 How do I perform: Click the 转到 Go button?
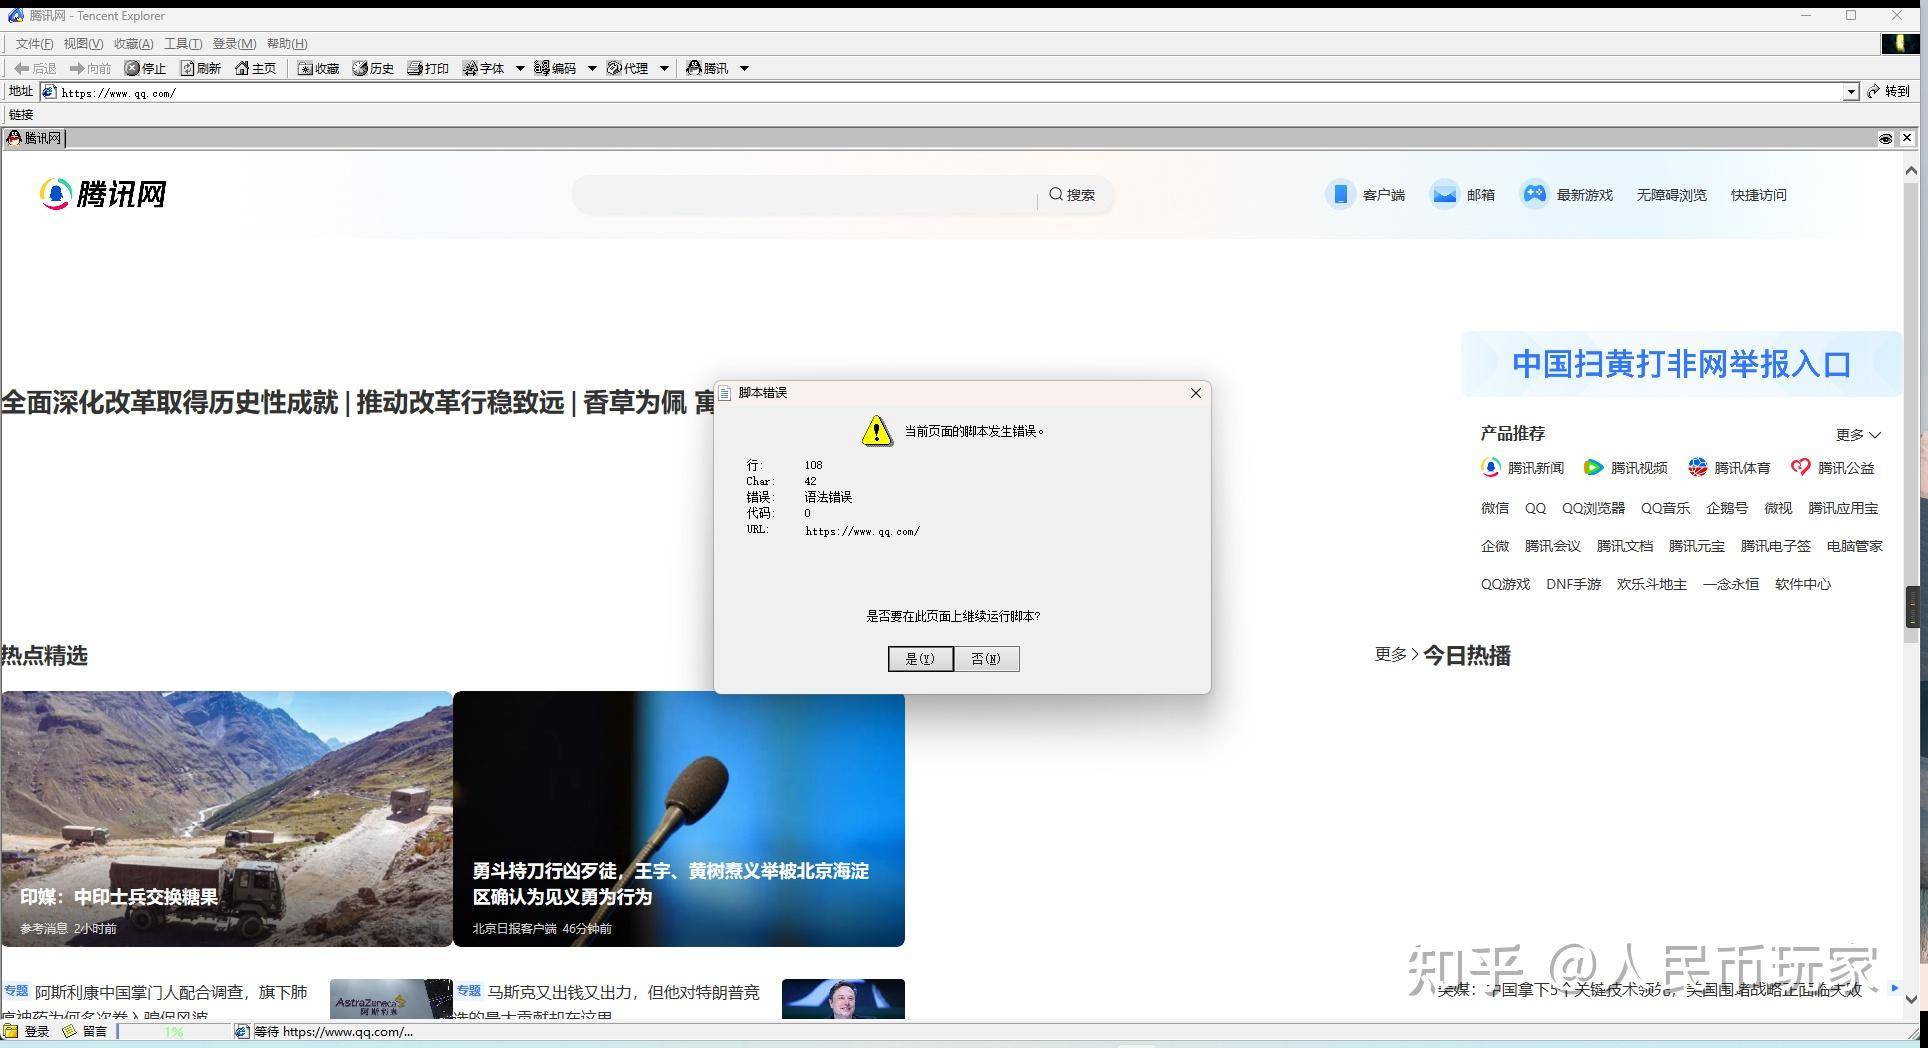click(x=1888, y=91)
